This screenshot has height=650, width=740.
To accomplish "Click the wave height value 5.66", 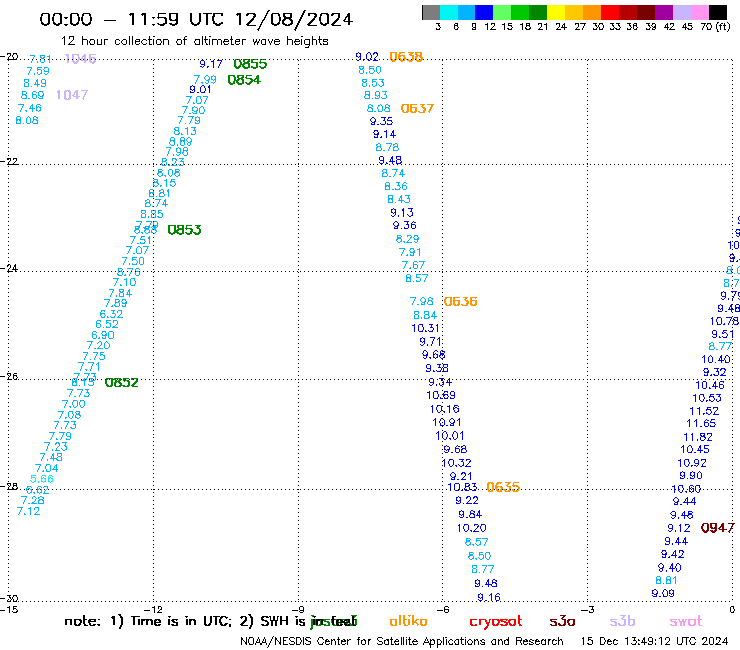I will pos(42,479).
